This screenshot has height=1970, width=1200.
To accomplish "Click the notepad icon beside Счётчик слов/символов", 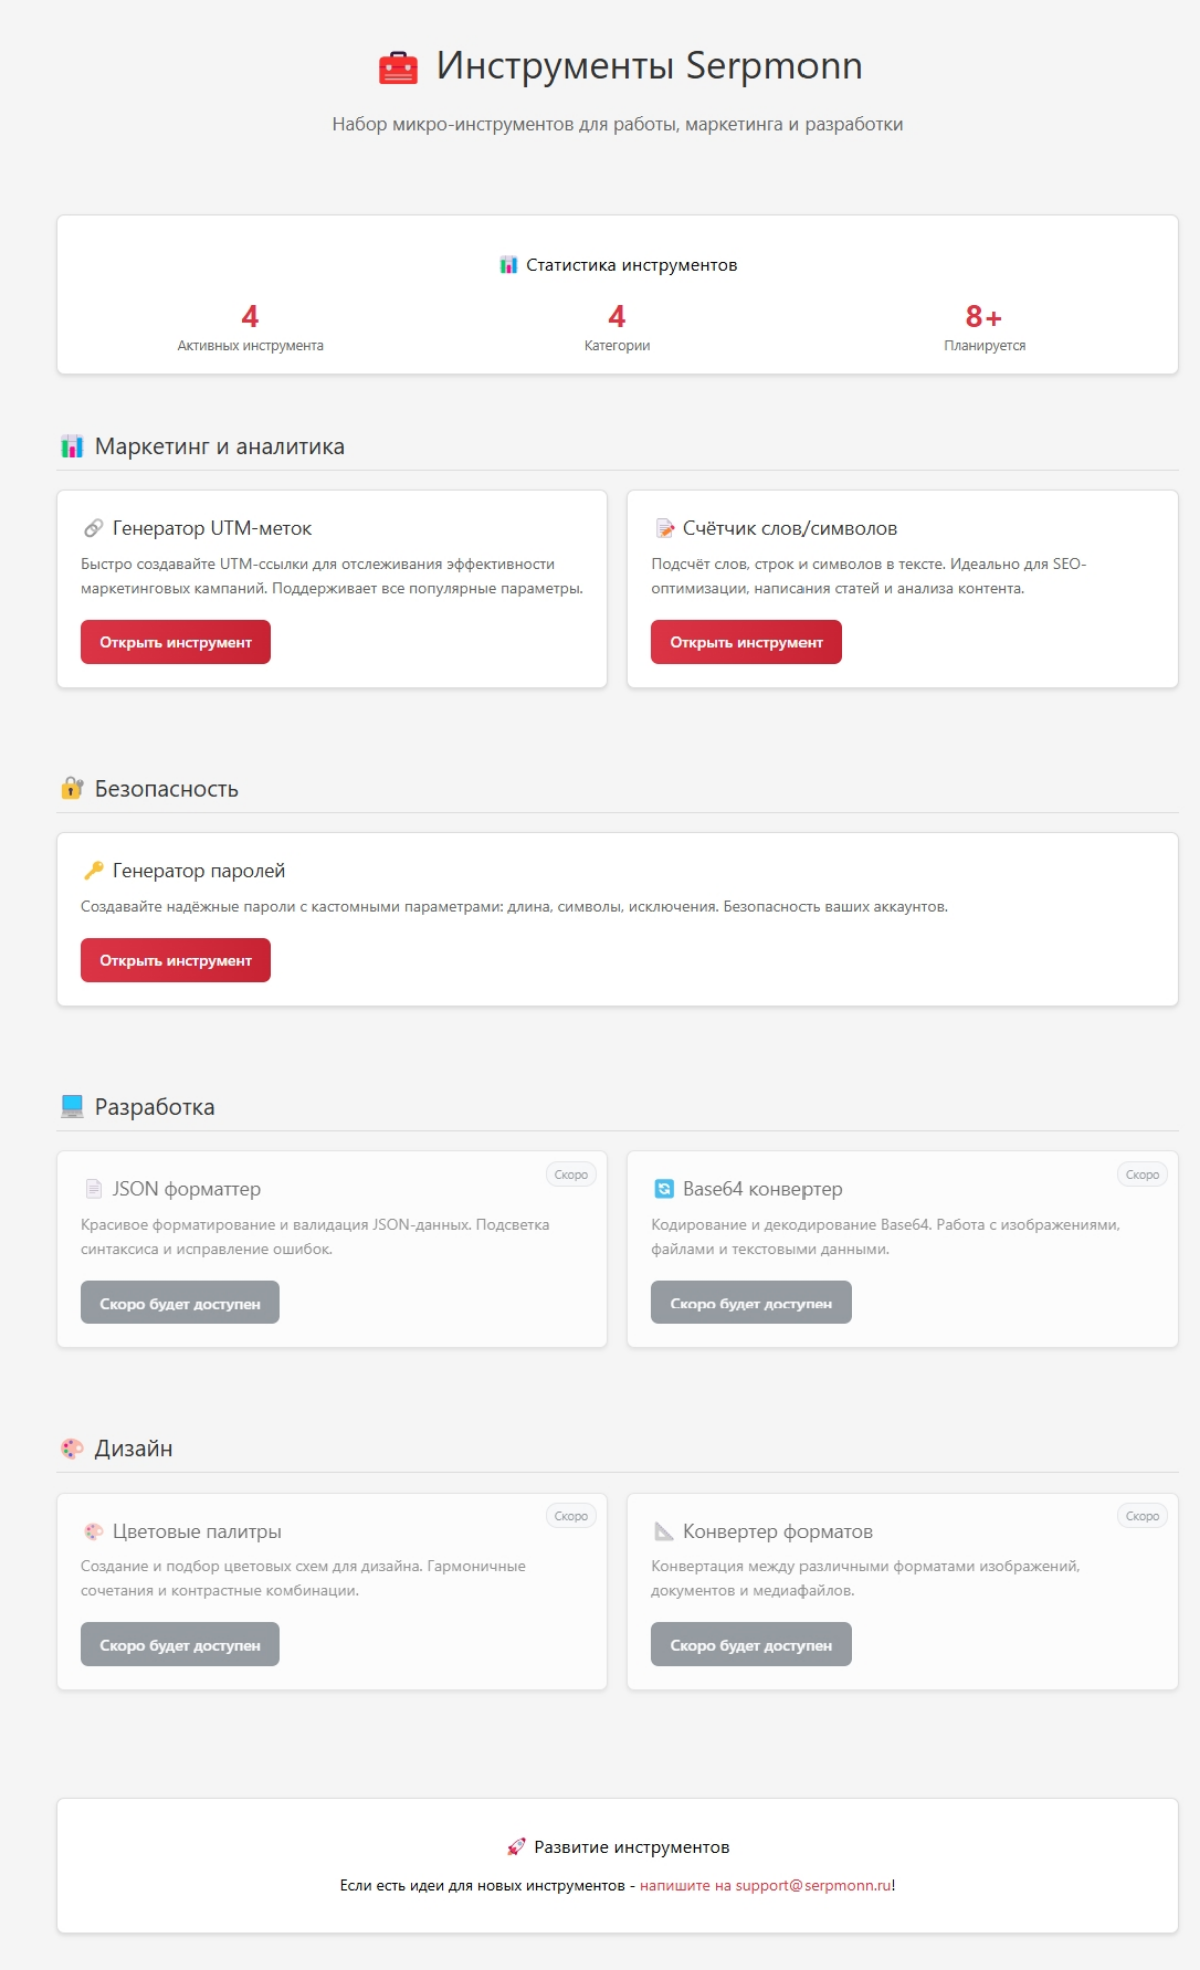I will click(x=664, y=528).
